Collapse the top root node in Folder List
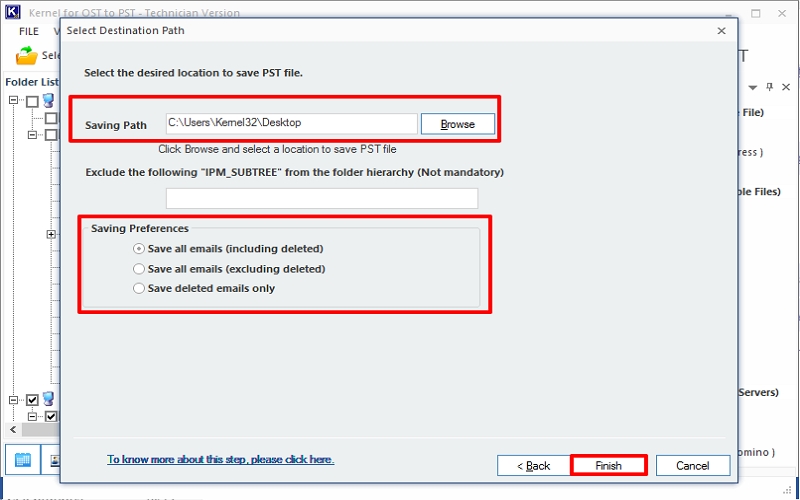Screen dimensions: 800x500 coord(15,101)
